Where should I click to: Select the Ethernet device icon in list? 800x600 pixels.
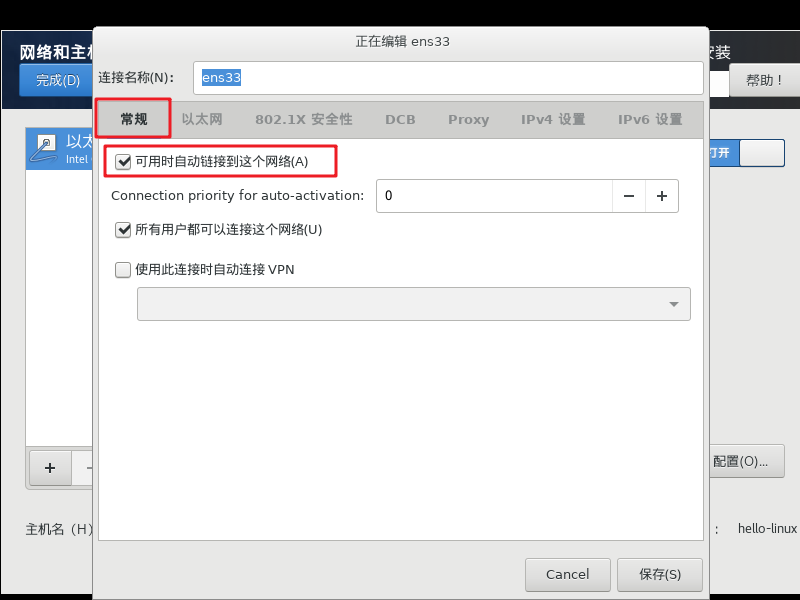[43, 149]
